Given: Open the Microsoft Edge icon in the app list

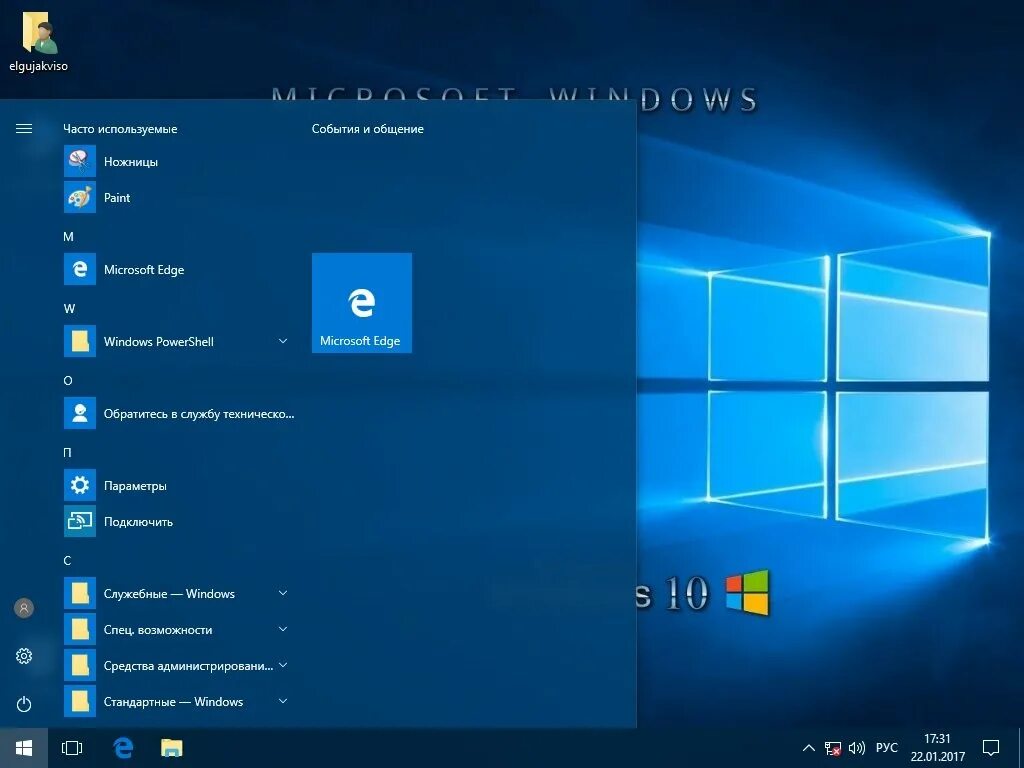Looking at the screenshot, I should (80, 269).
